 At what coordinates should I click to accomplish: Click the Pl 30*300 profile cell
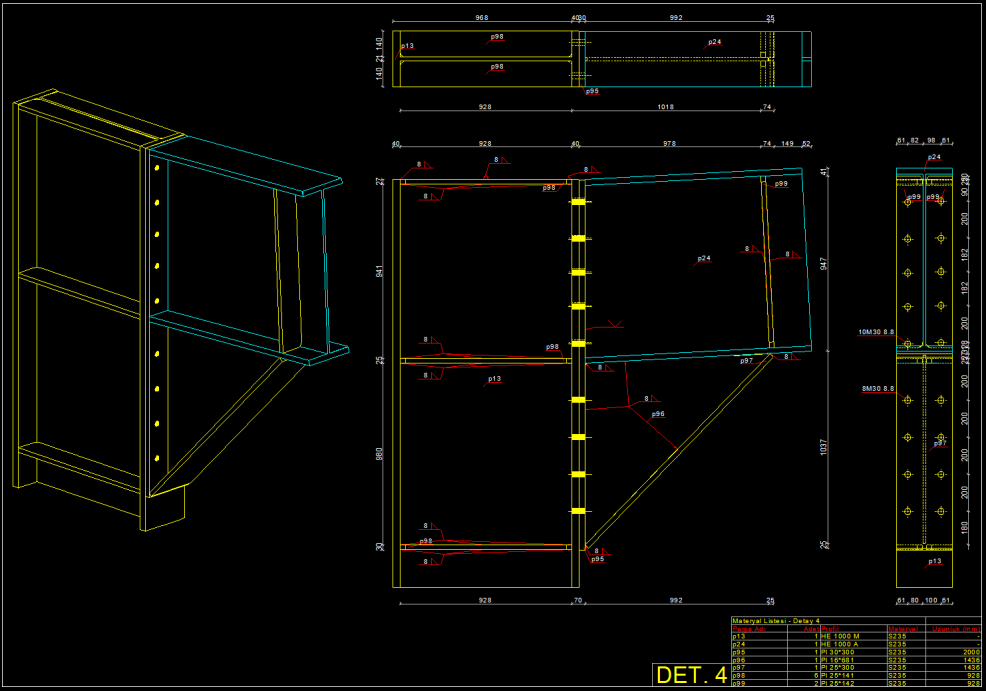838,652
